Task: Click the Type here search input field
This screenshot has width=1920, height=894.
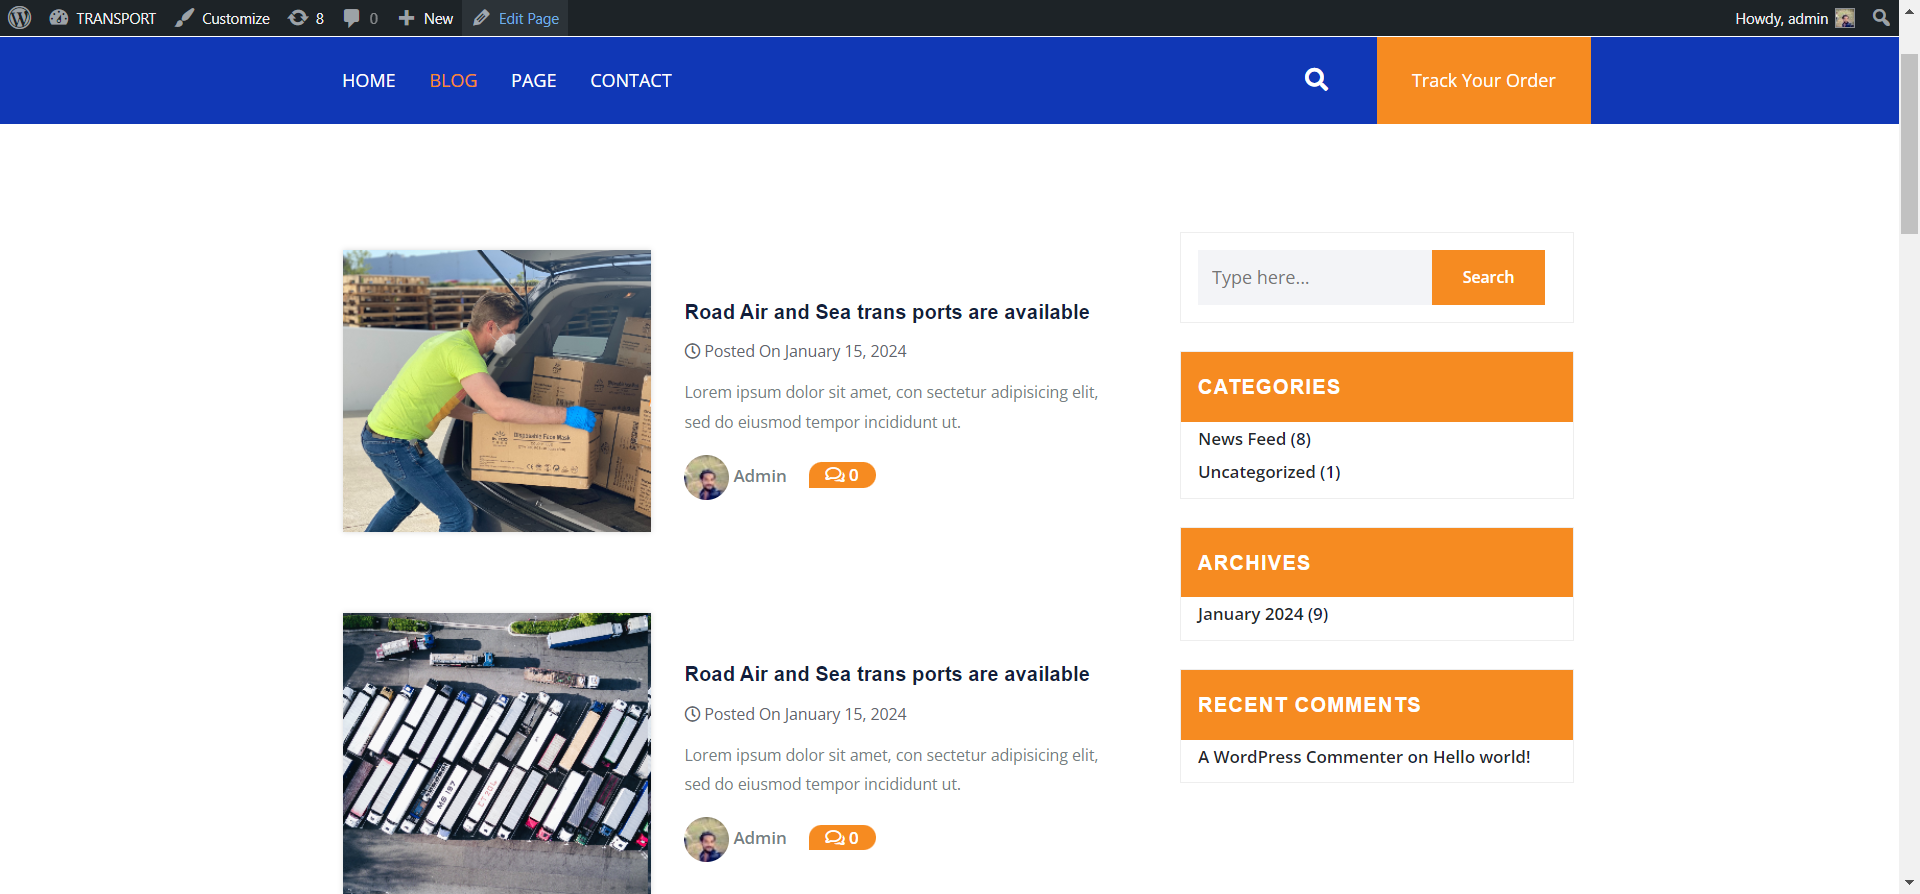Action: 1314,277
